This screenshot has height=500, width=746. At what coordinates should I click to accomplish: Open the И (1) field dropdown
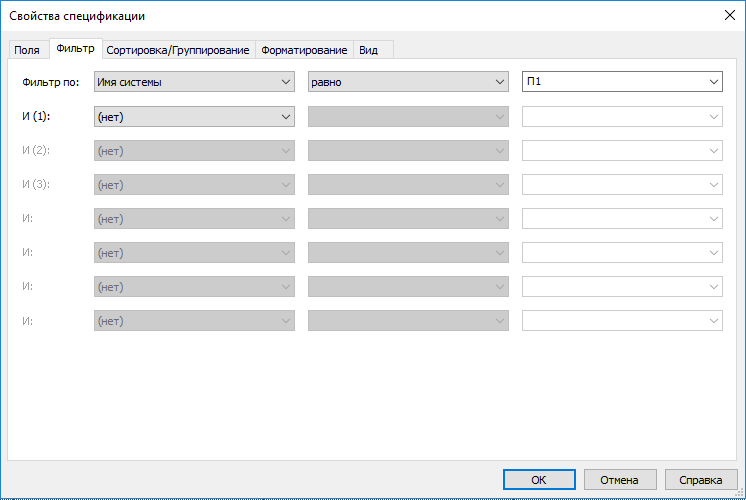click(194, 117)
